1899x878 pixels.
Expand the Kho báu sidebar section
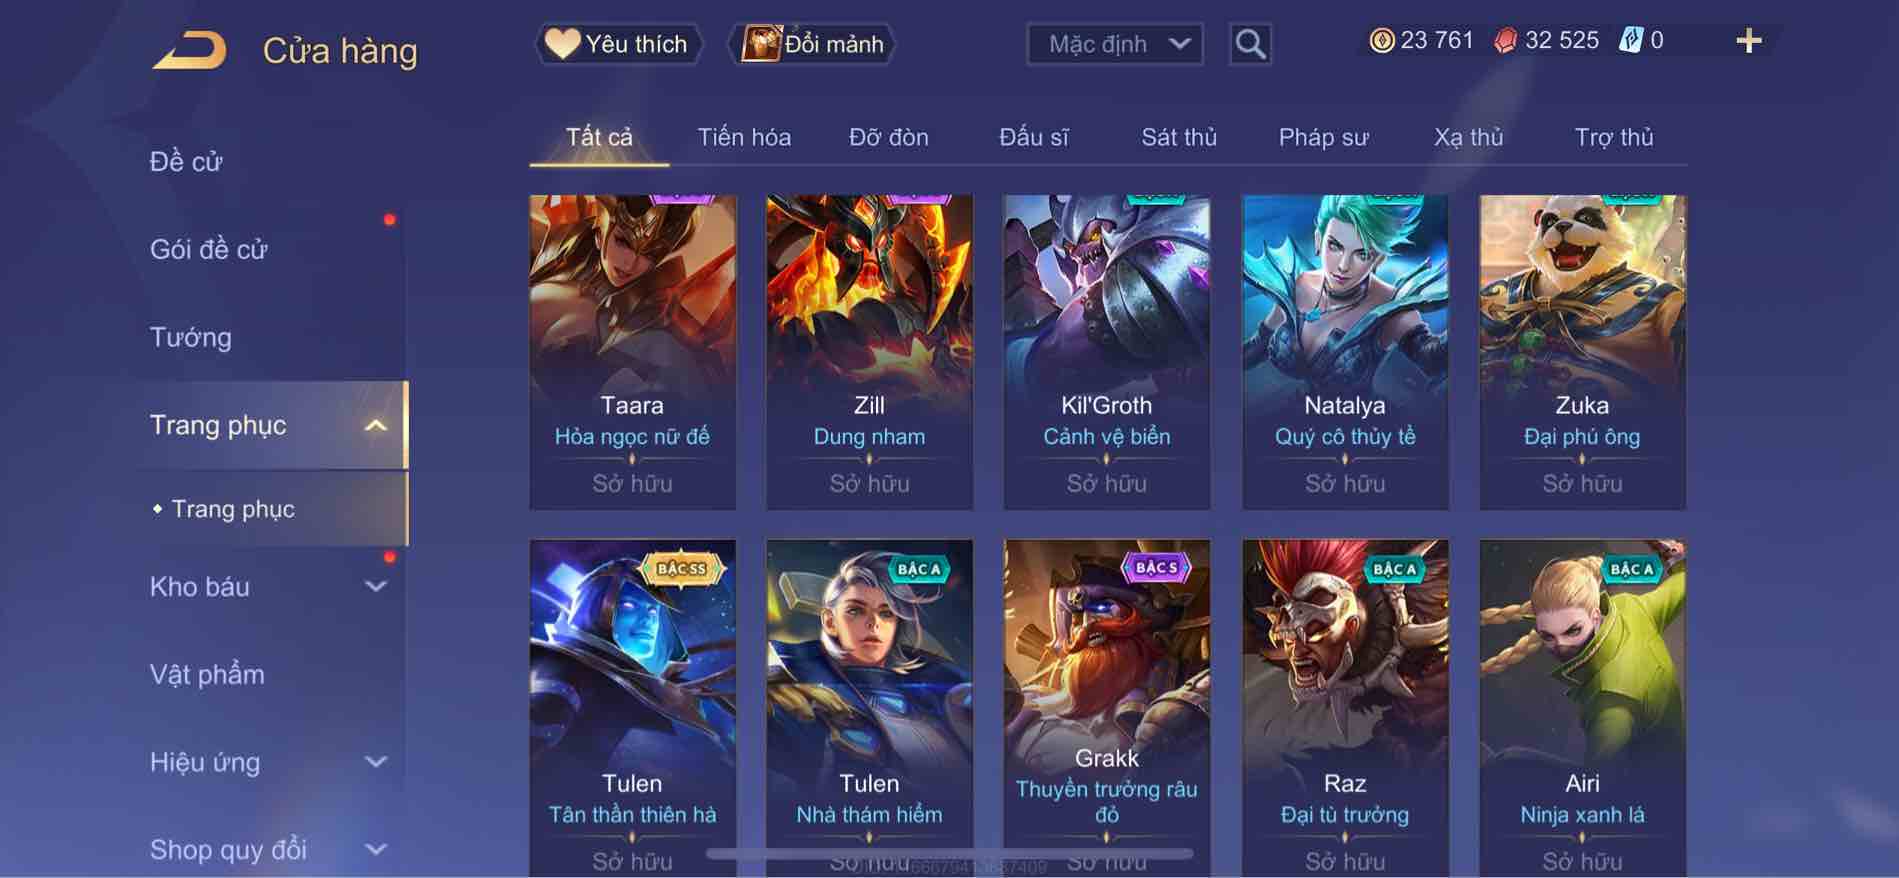click(x=375, y=587)
